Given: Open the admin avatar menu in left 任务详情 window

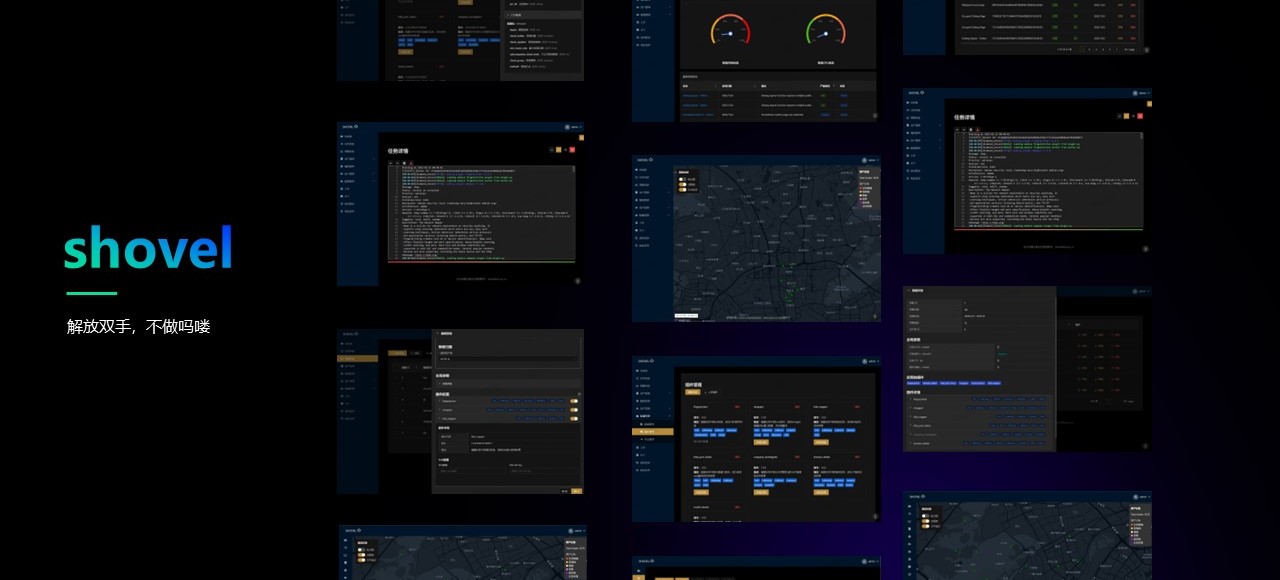Looking at the screenshot, I should pyautogui.click(x=571, y=127).
